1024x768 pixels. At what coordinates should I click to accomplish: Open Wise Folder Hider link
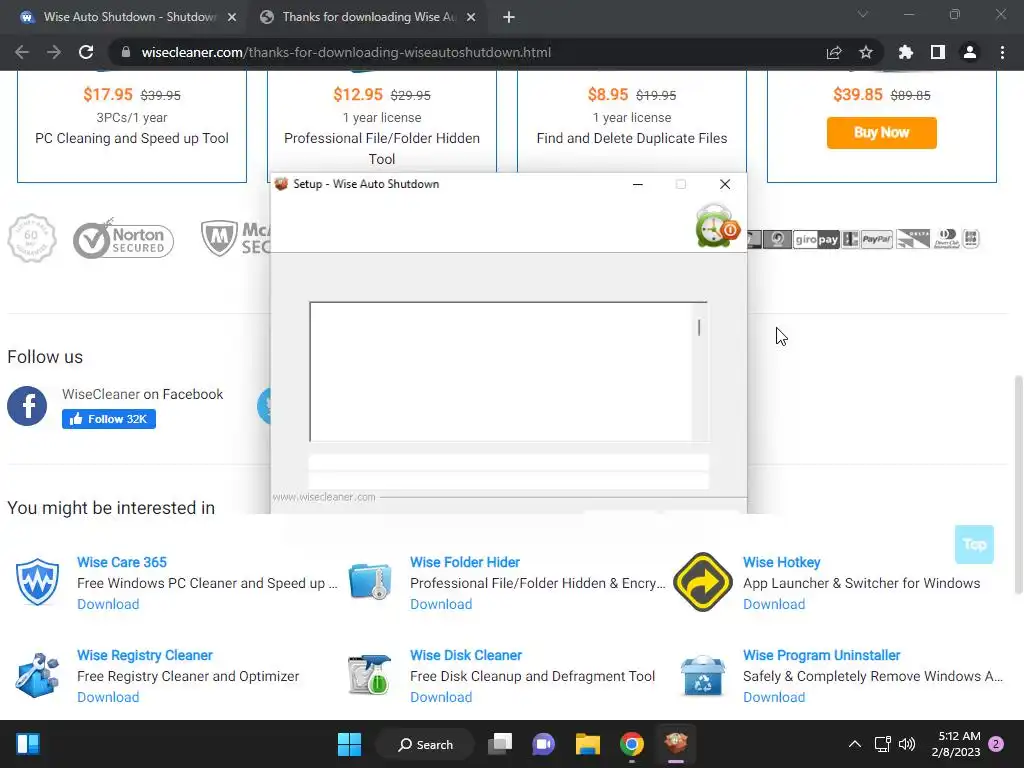pyautogui.click(x=465, y=562)
